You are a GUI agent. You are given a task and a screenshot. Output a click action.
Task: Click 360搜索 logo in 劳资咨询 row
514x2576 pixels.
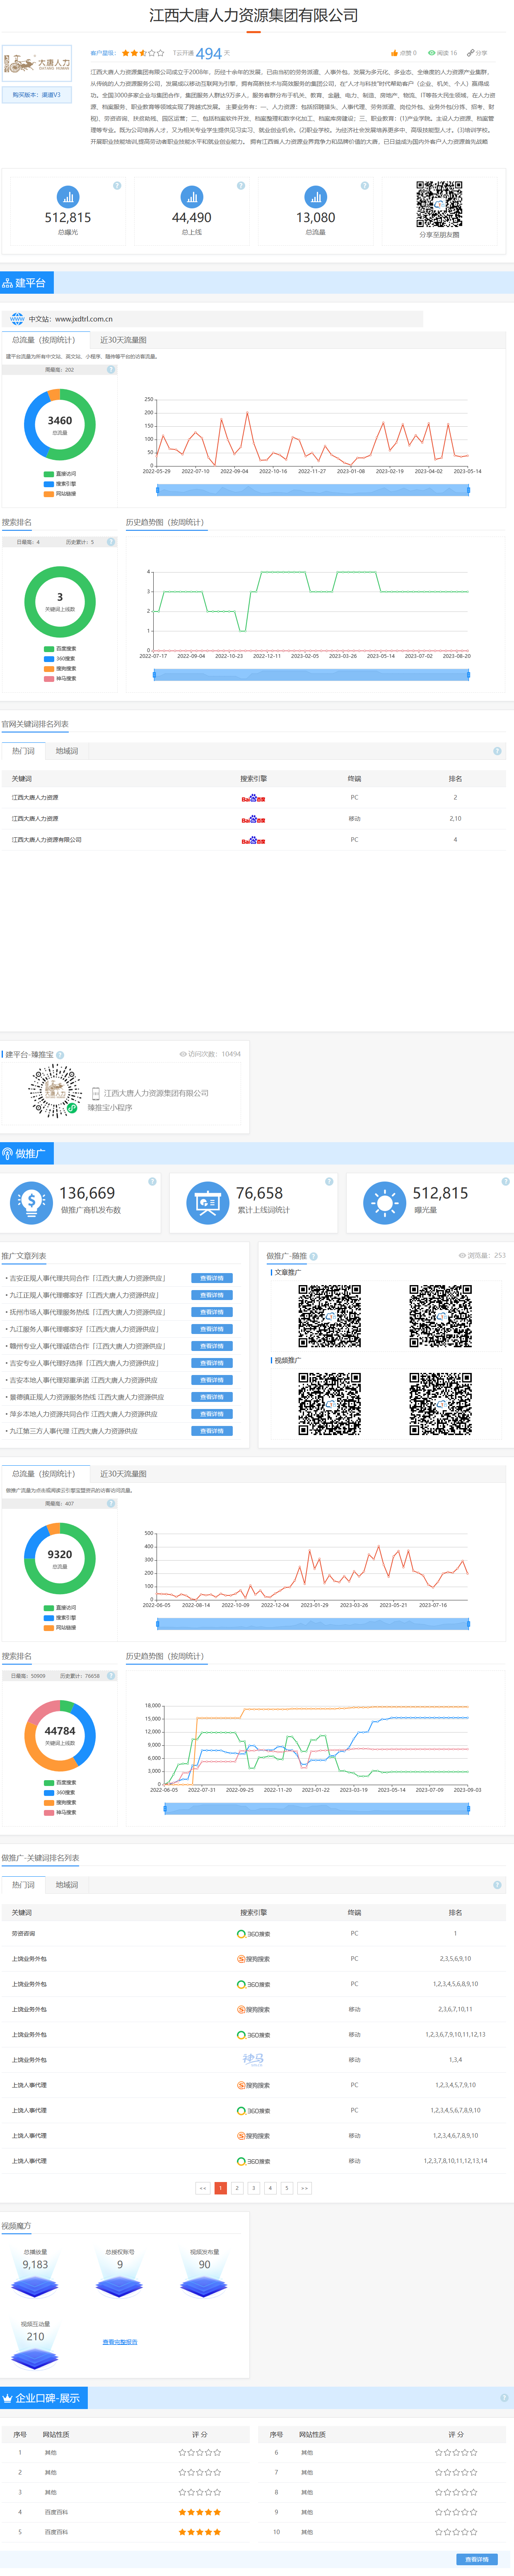[253, 1934]
